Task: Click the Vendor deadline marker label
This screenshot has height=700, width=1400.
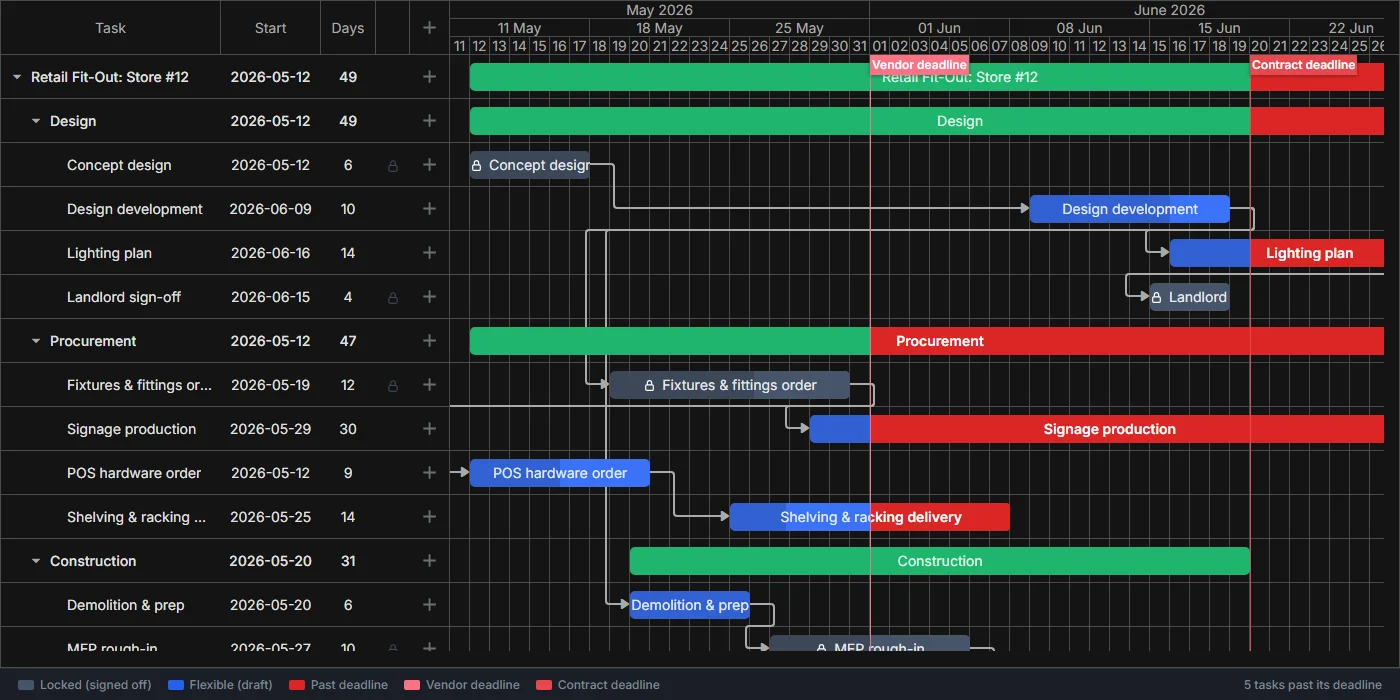Action: [x=919, y=65]
